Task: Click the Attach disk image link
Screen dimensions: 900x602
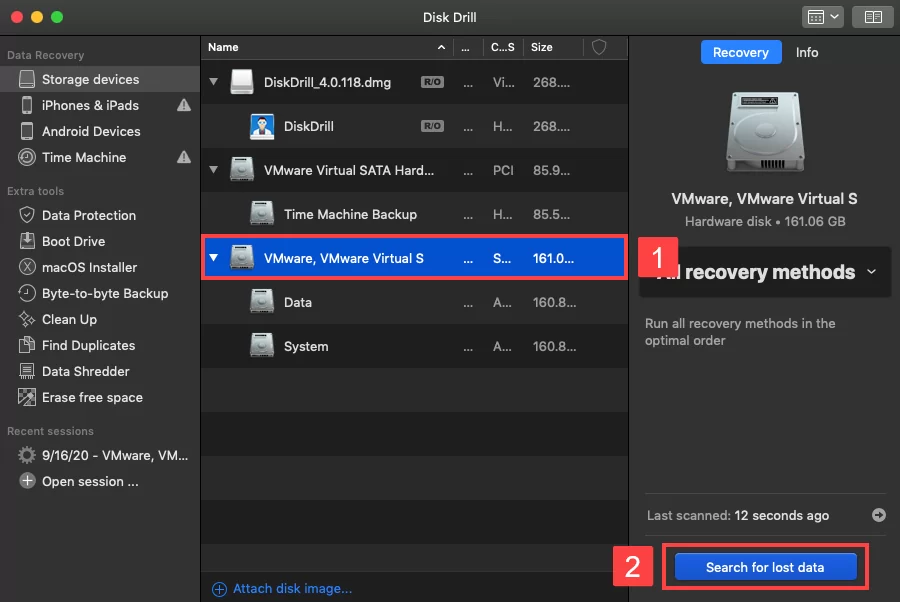Action: coord(290,589)
